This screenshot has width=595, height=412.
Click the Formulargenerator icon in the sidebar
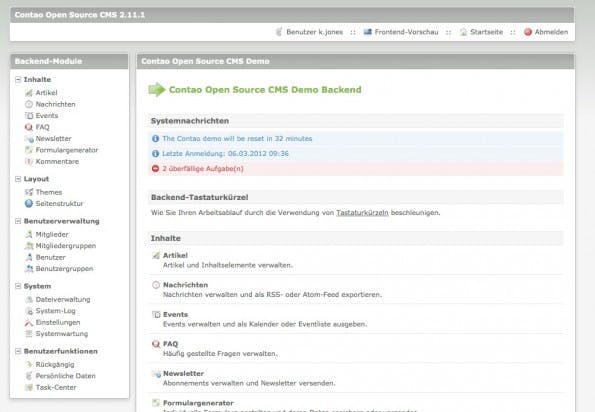[29, 150]
